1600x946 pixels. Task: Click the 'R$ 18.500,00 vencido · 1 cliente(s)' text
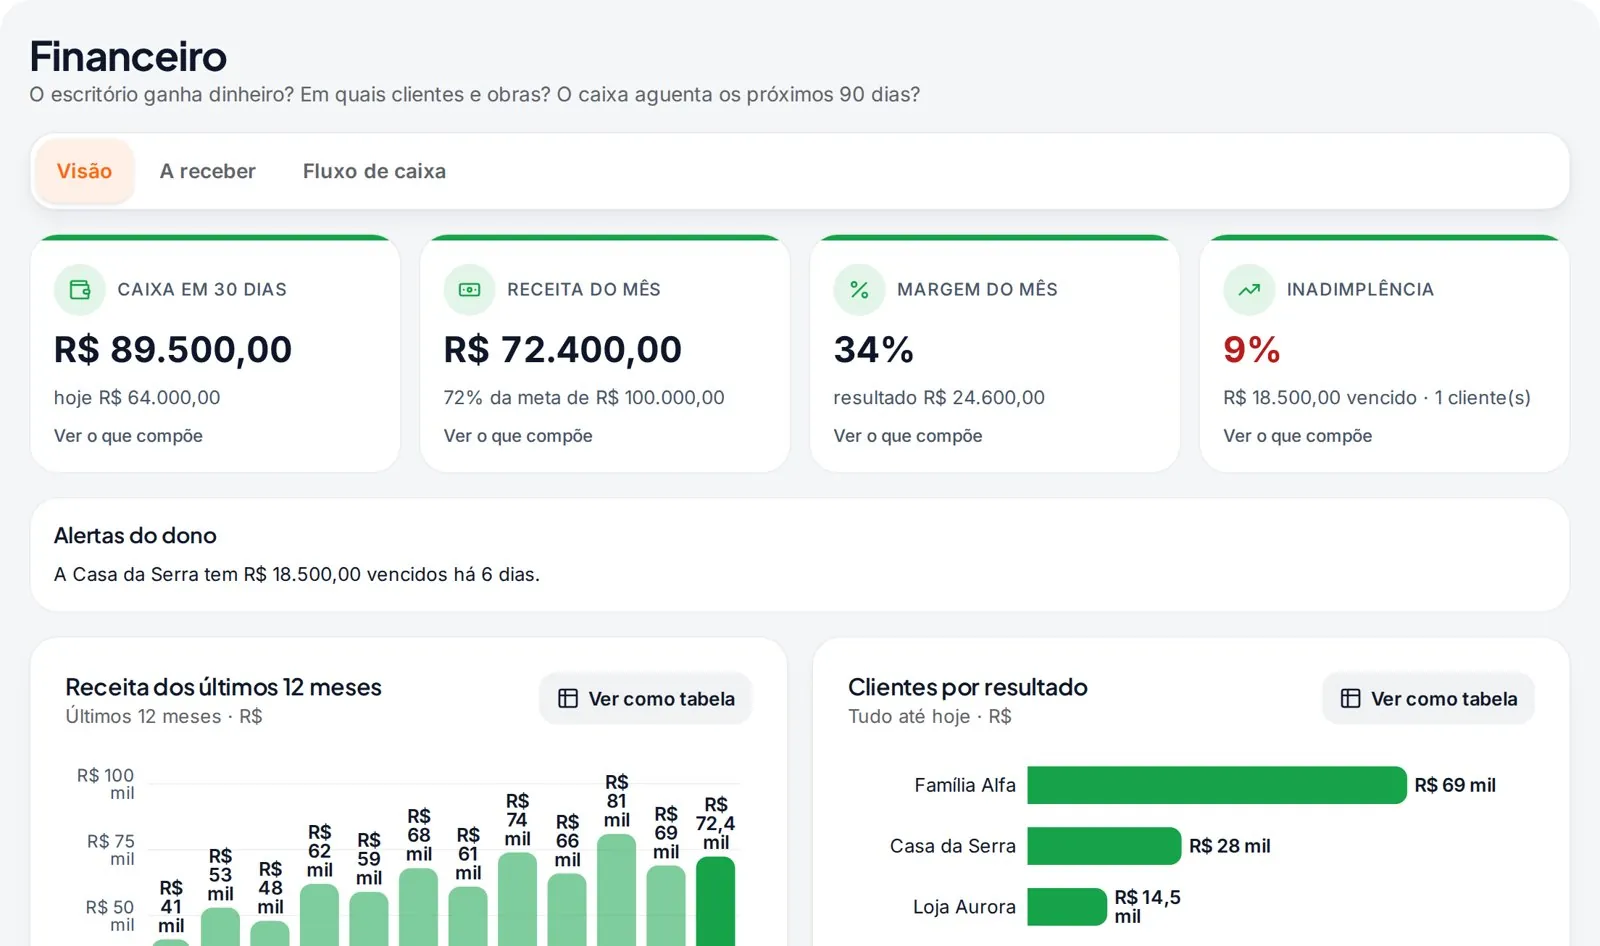point(1377,398)
